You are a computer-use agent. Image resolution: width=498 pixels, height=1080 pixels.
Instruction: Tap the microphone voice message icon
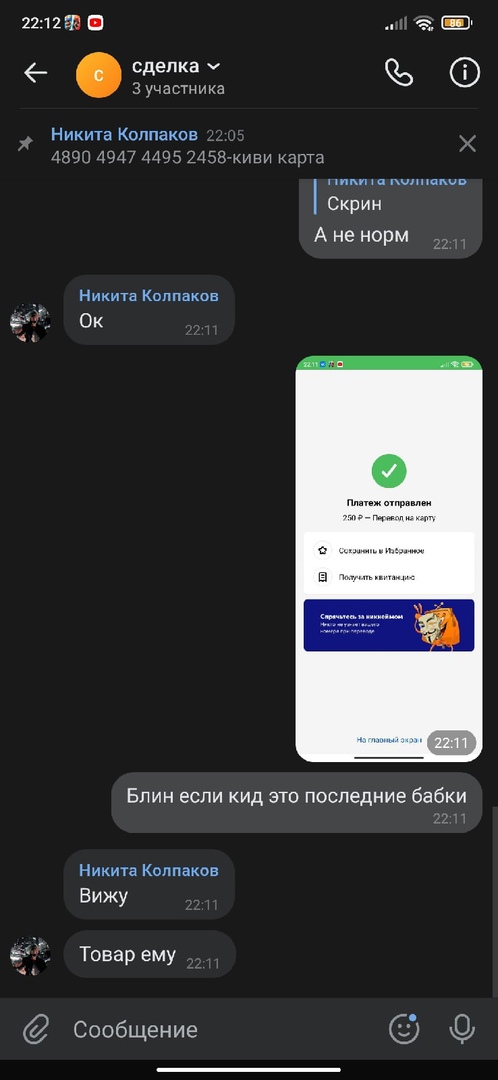point(462,1029)
